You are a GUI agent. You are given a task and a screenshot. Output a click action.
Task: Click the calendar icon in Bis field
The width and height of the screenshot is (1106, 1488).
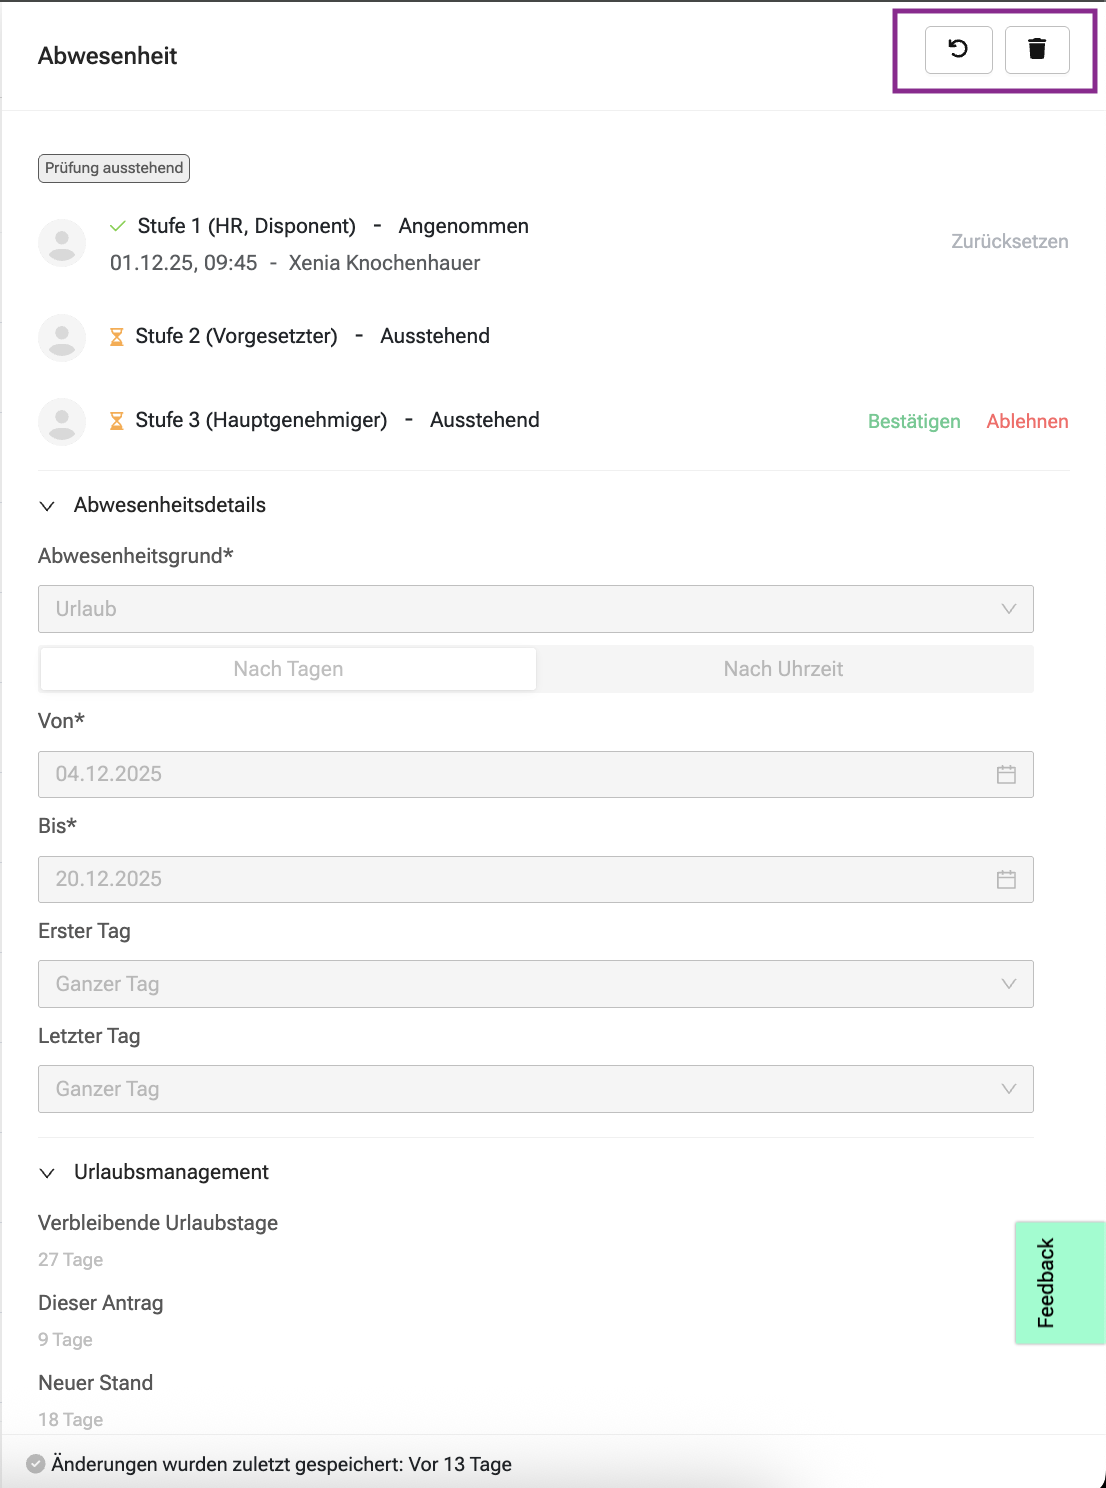click(x=1006, y=879)
